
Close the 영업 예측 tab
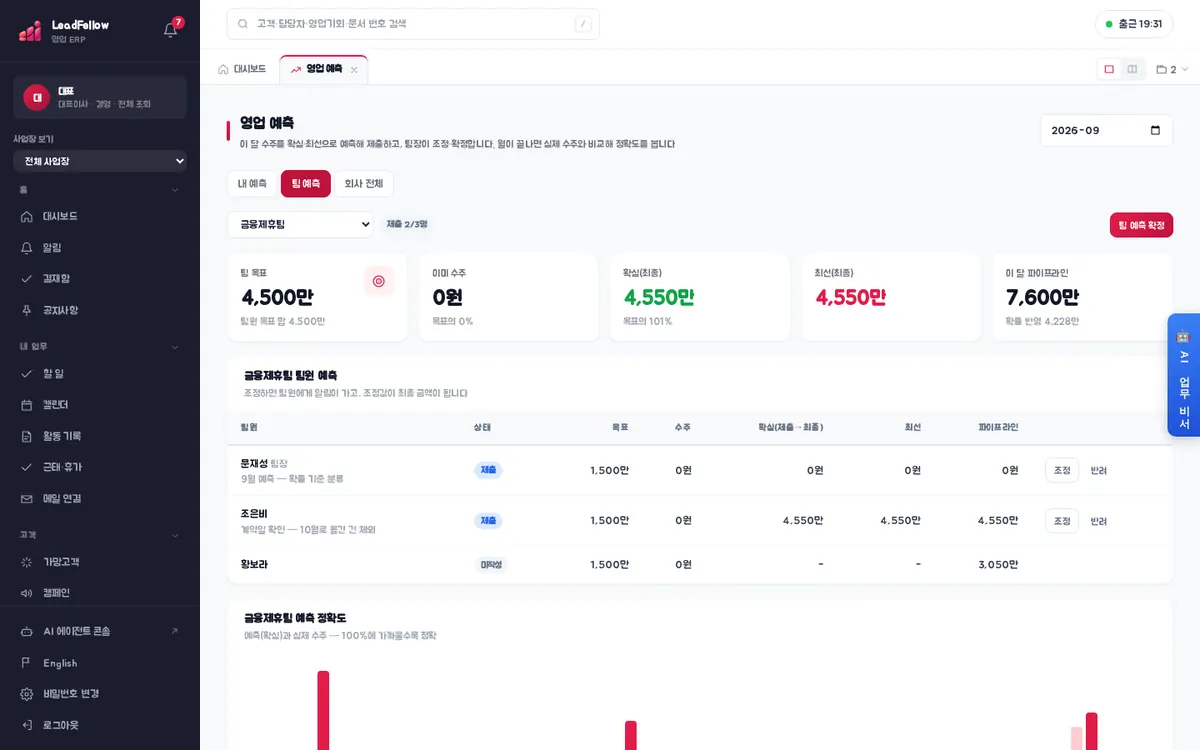pos(354,70)
